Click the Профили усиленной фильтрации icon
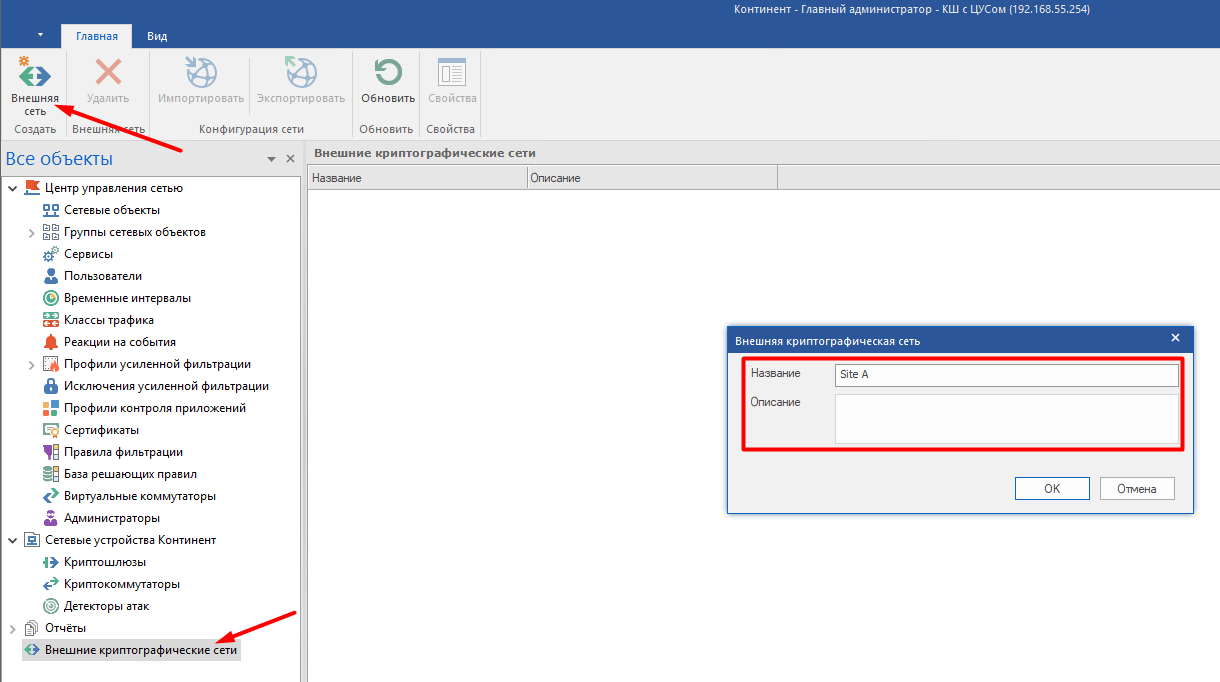Image resolution: width=1220 pixels, height=682 pixels. coord(51,364)
